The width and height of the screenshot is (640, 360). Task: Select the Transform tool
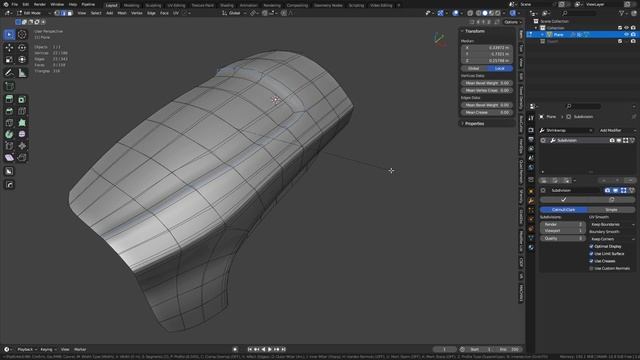coord(22,60)
